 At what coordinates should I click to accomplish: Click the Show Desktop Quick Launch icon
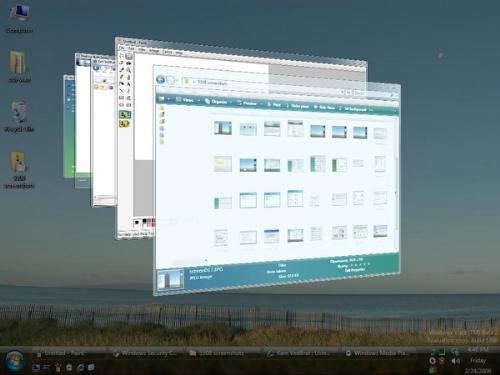tap(36, 368)
